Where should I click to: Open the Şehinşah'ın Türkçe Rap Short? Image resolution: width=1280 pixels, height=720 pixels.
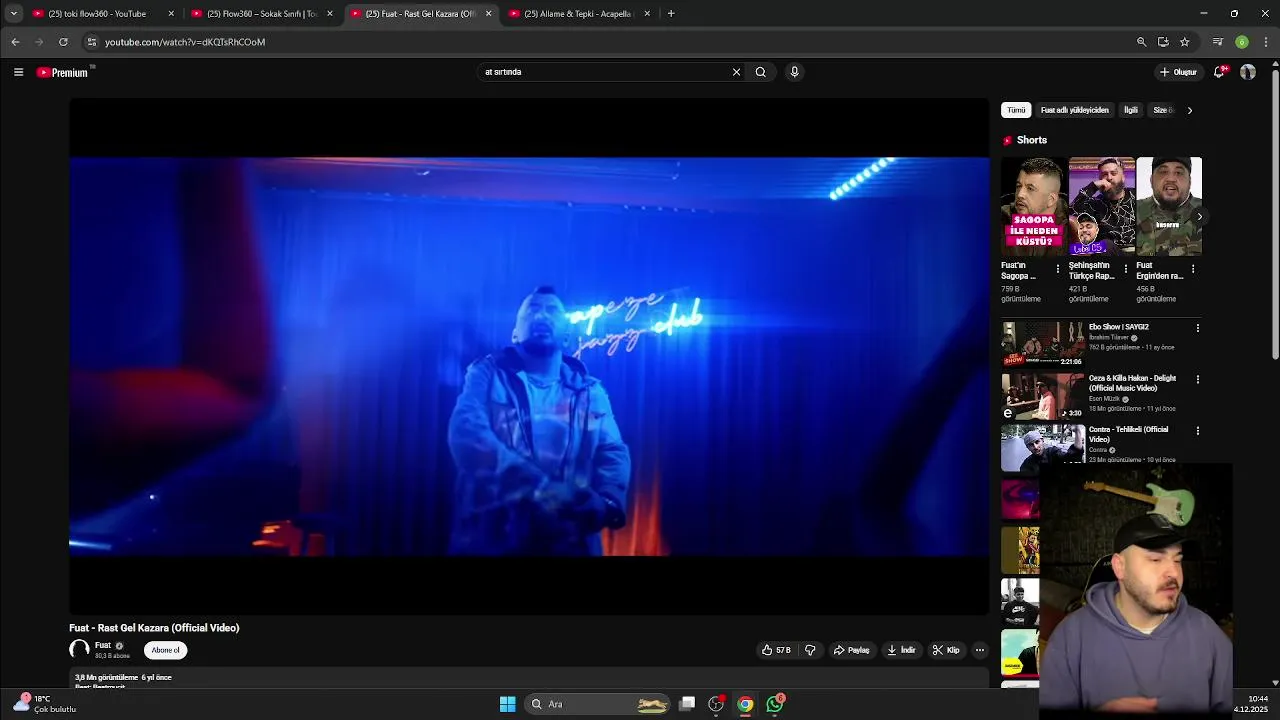(1101, 206)
